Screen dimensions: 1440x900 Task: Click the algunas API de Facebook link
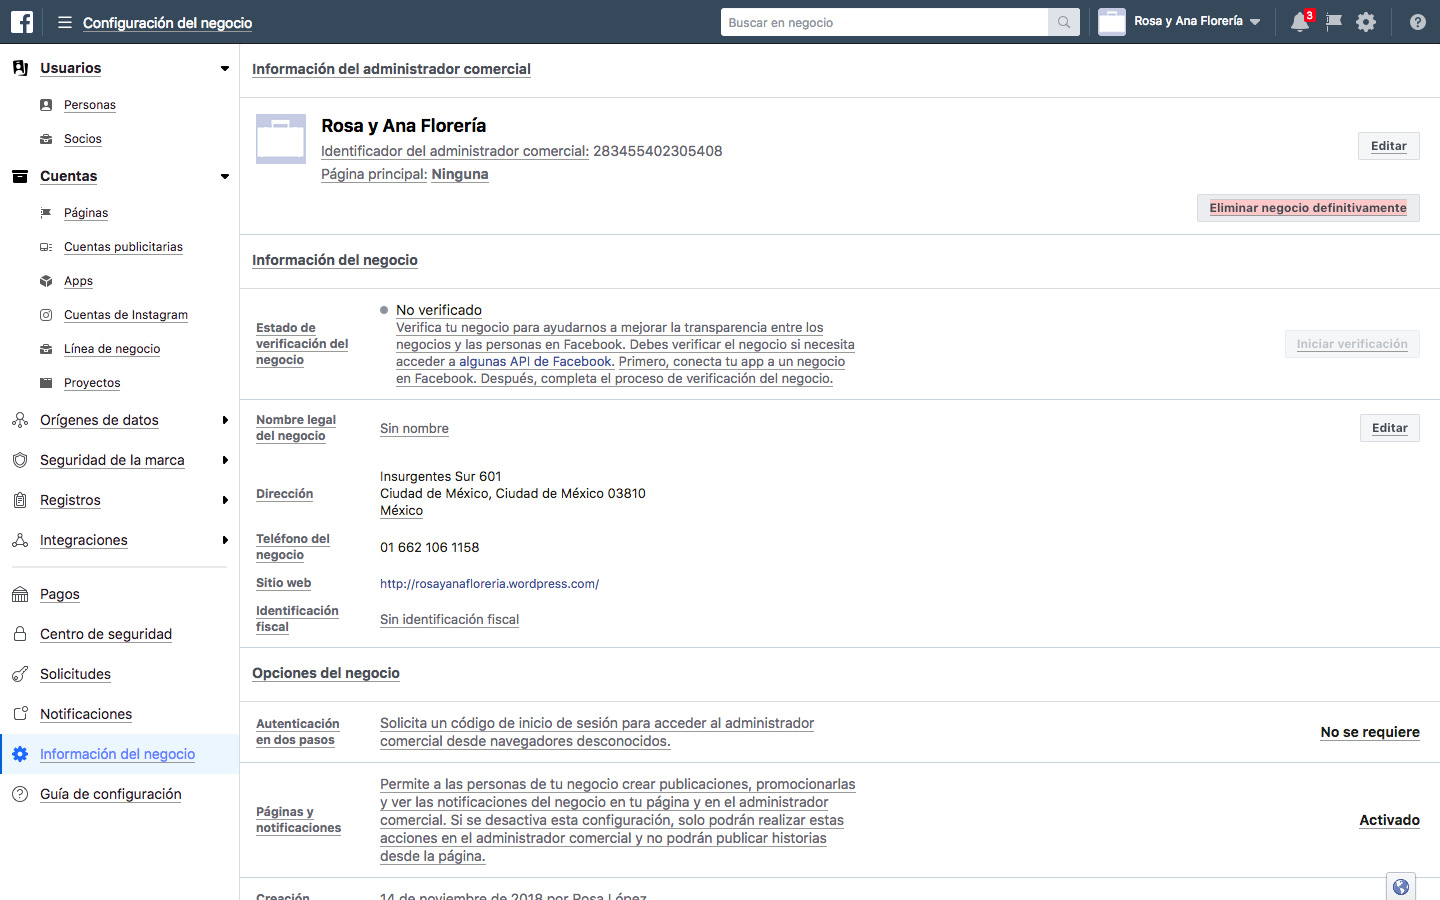(535, 362)
